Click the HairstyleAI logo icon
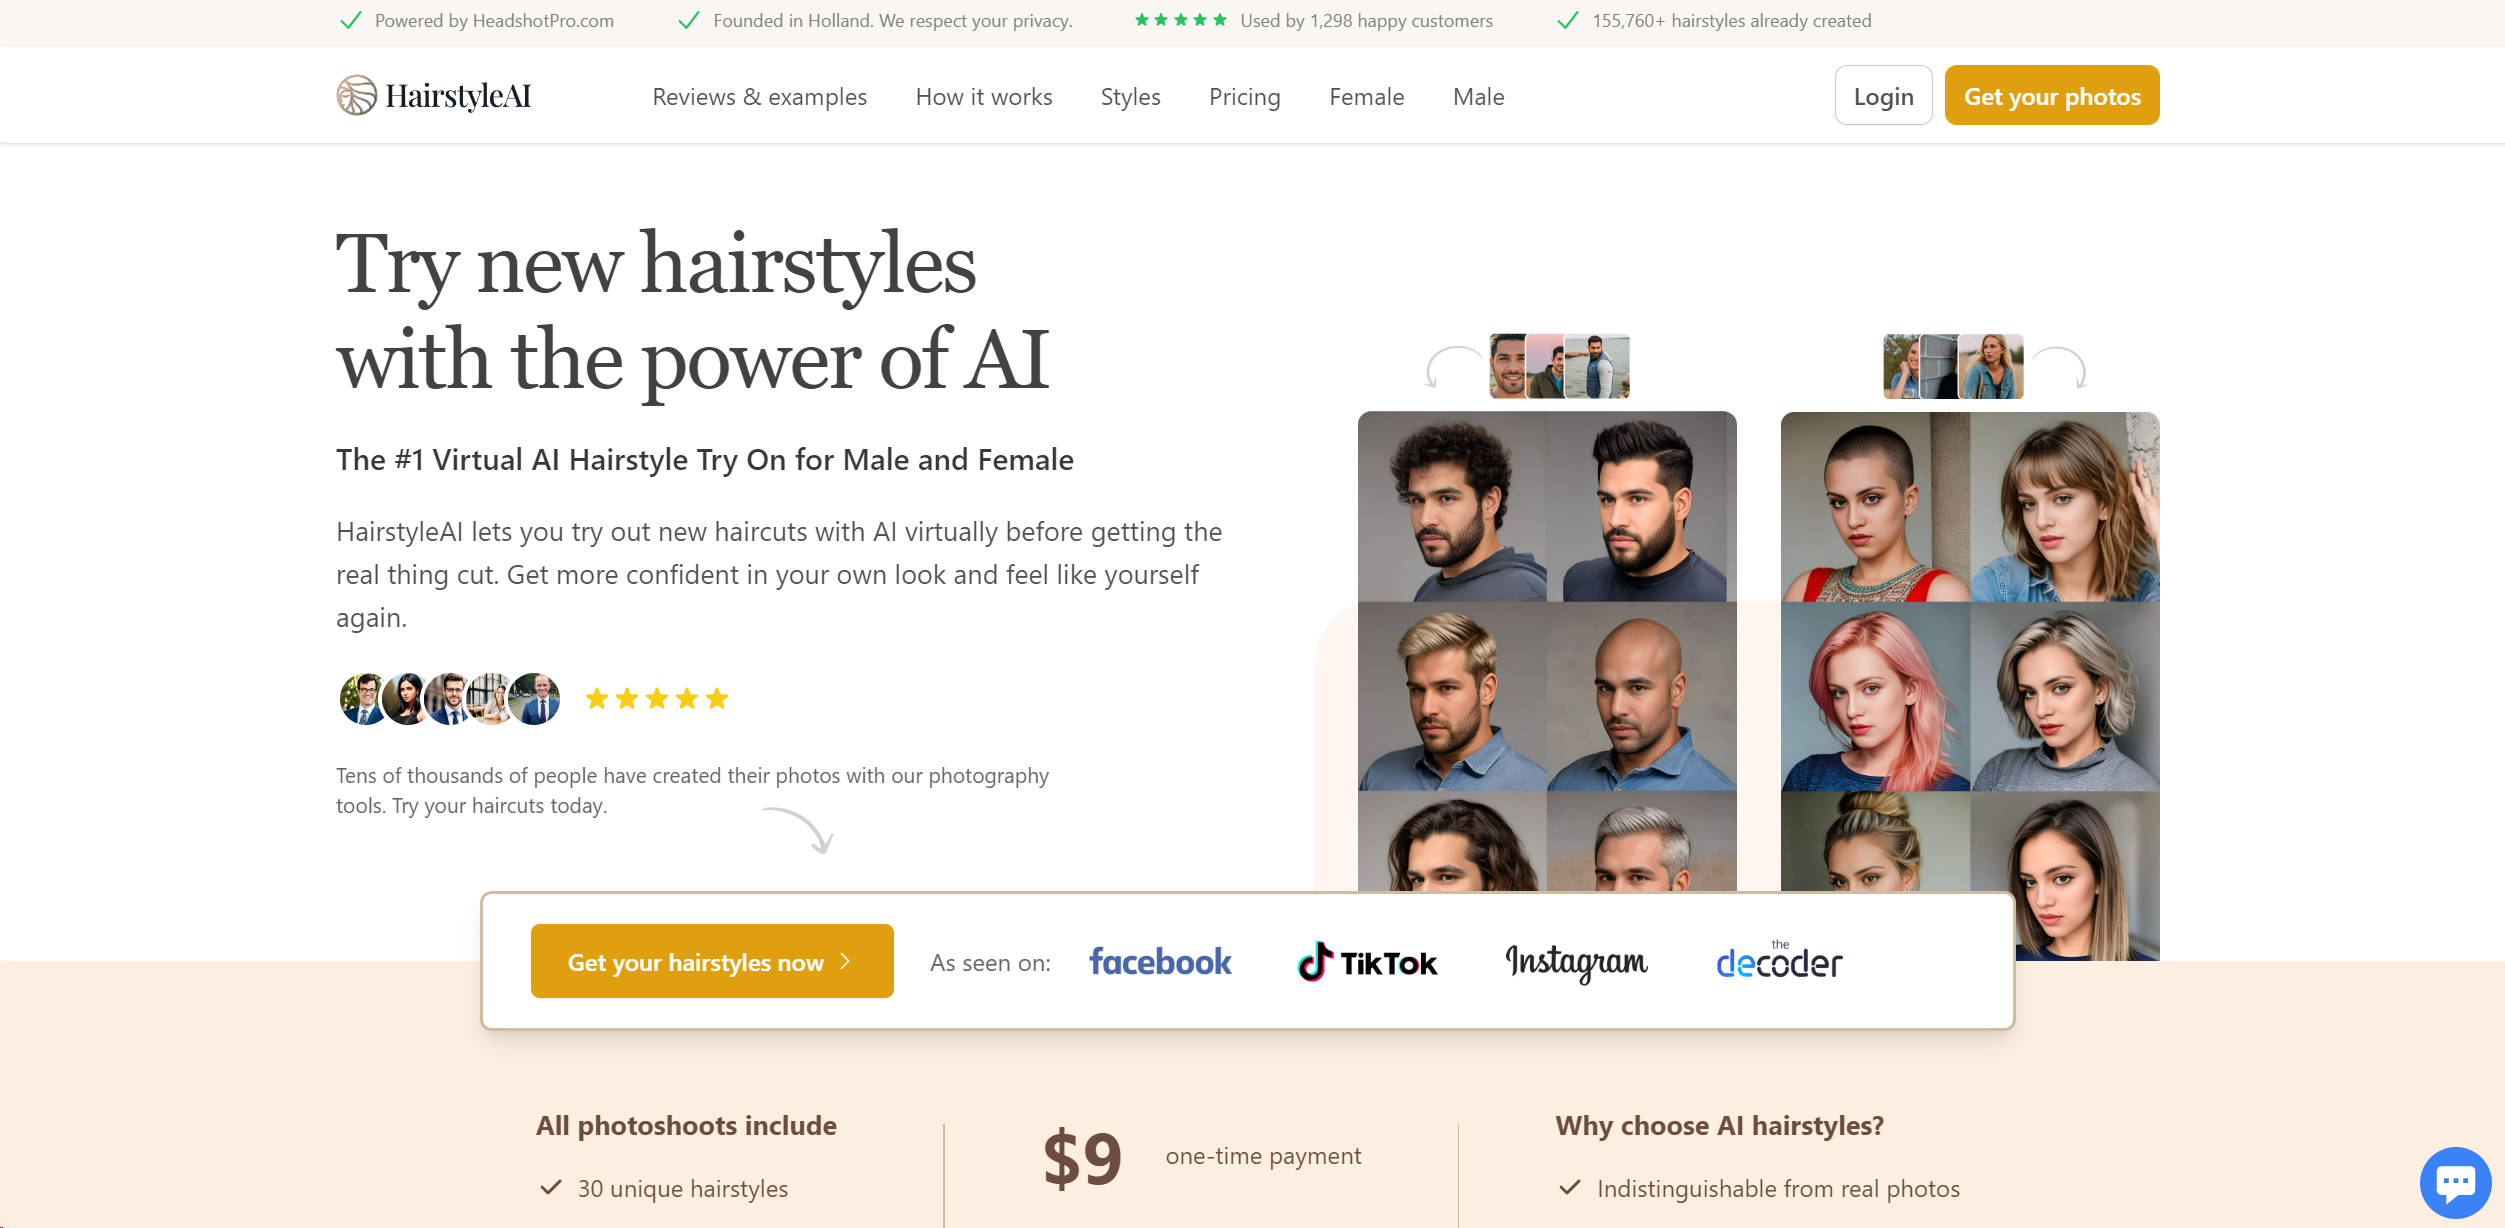Image resolution: width=2505 pixels, height=1228 pixels. pos(356,96)
